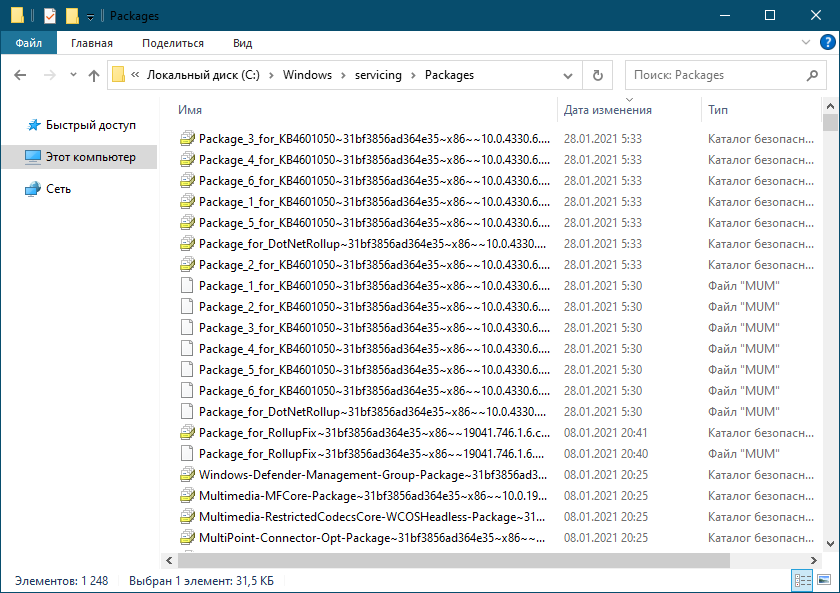Select Этот компьютер in the navigation pane
The image size is (840, 593).
[79, 157]
